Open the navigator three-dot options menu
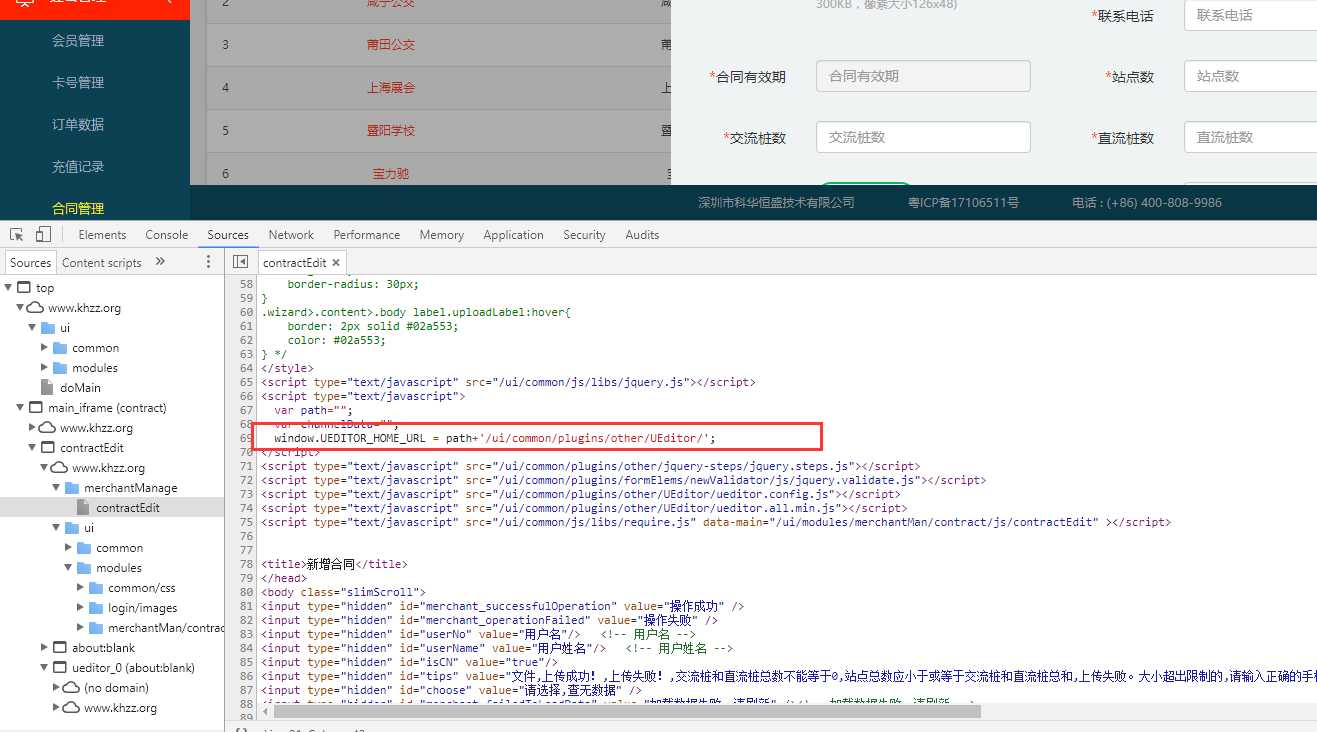Image resolution: width=1317 pixels, height=732 pixels. click(208, 262)
